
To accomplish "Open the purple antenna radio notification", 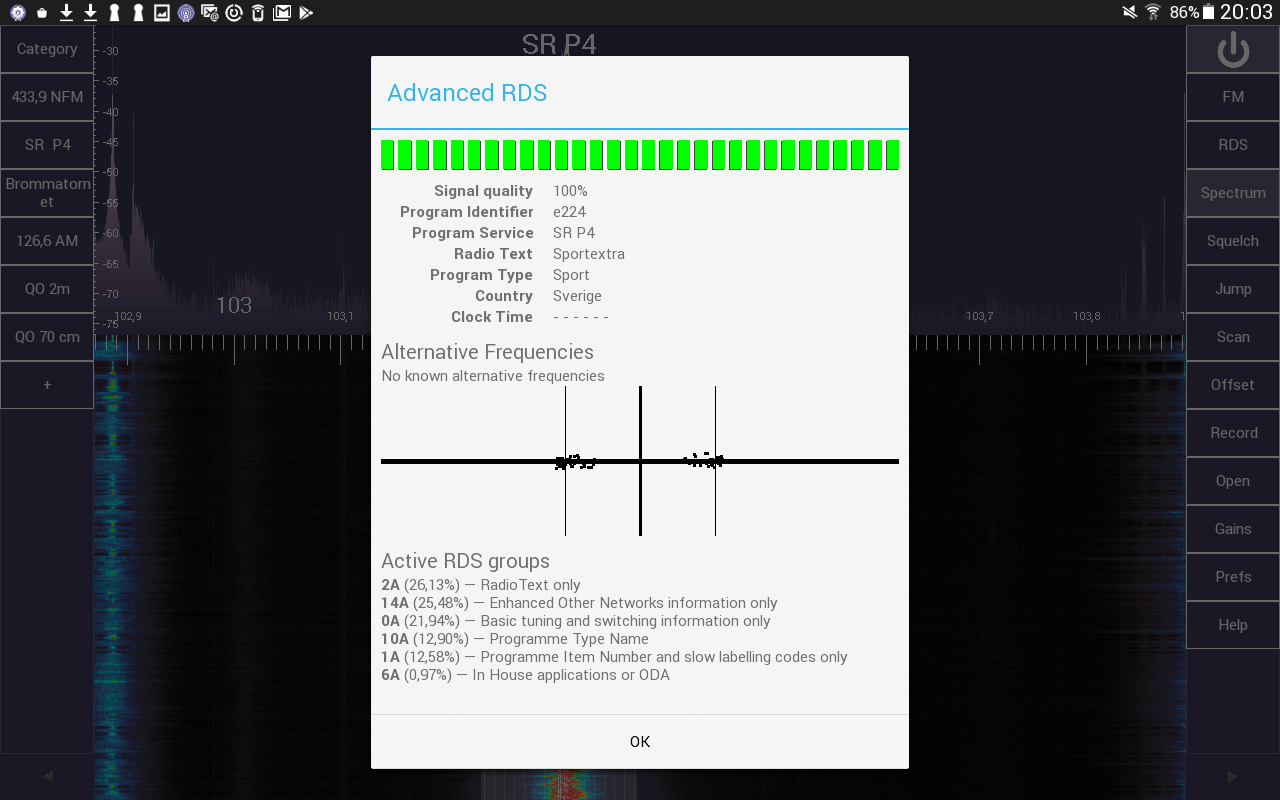I will pyautogui.click(x=186, y=13).
